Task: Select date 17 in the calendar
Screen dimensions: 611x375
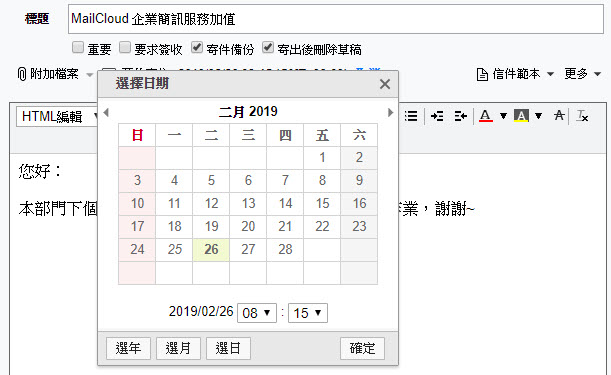Action: [x=137, y=226]
